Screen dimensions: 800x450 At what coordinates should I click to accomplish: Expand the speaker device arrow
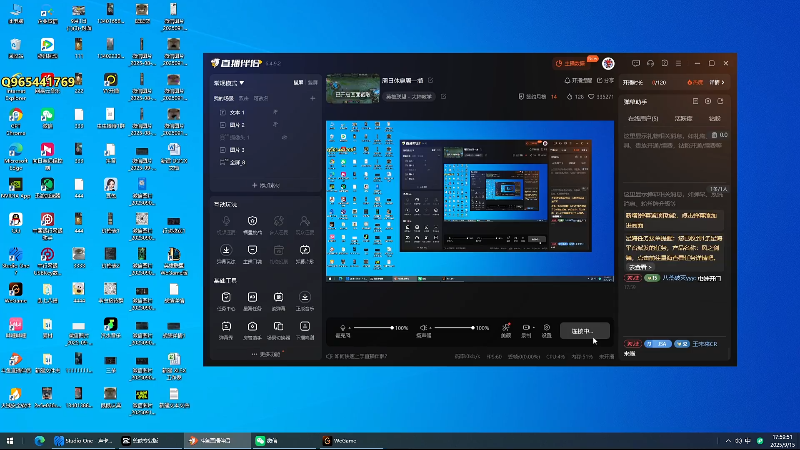pos(430,328)
